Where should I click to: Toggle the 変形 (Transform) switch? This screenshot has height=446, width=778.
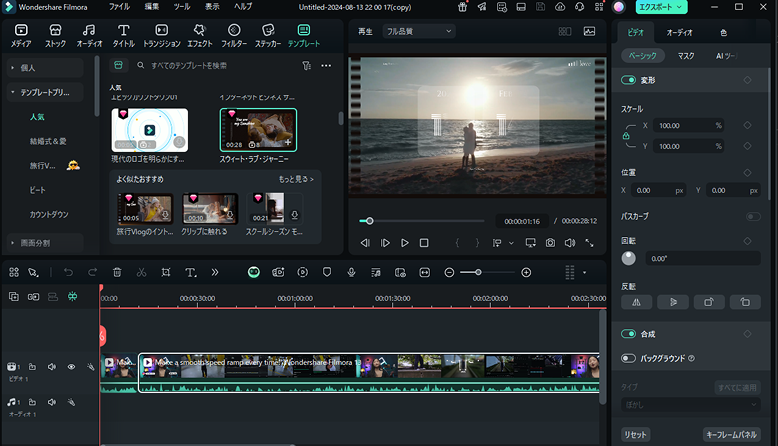[x=628, y=80]
